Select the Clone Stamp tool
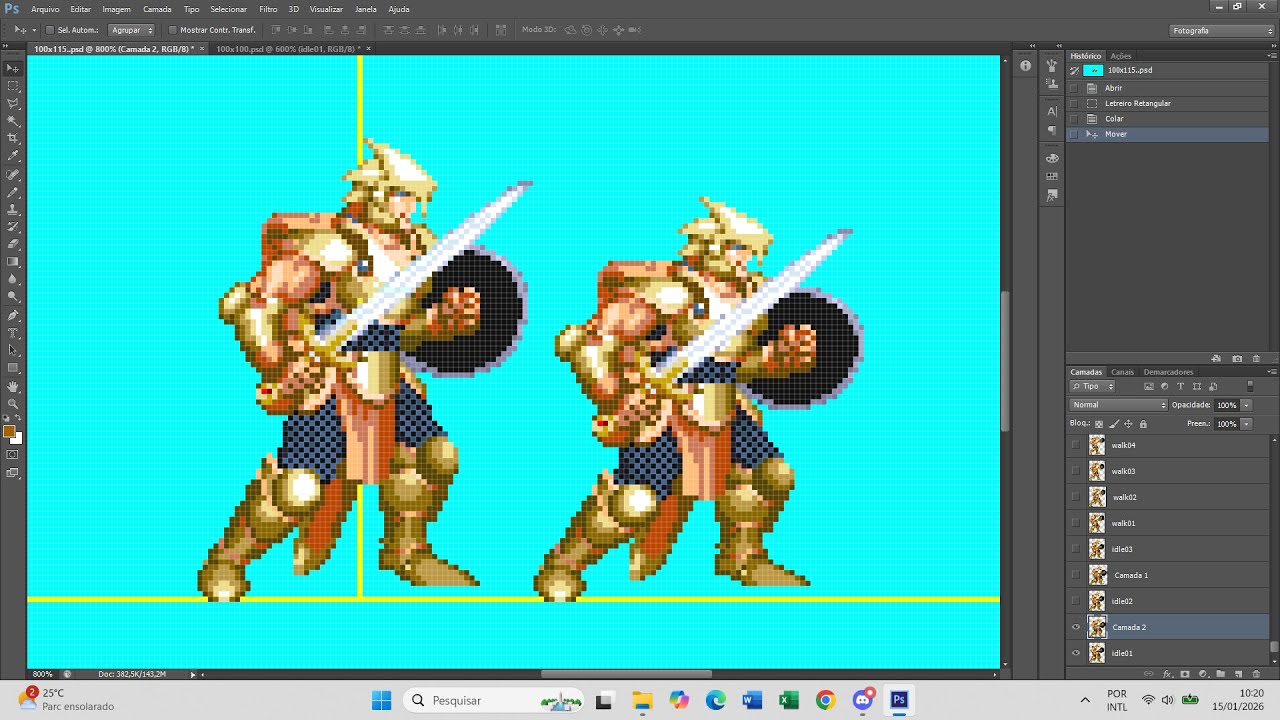 [x=13, y=209]
